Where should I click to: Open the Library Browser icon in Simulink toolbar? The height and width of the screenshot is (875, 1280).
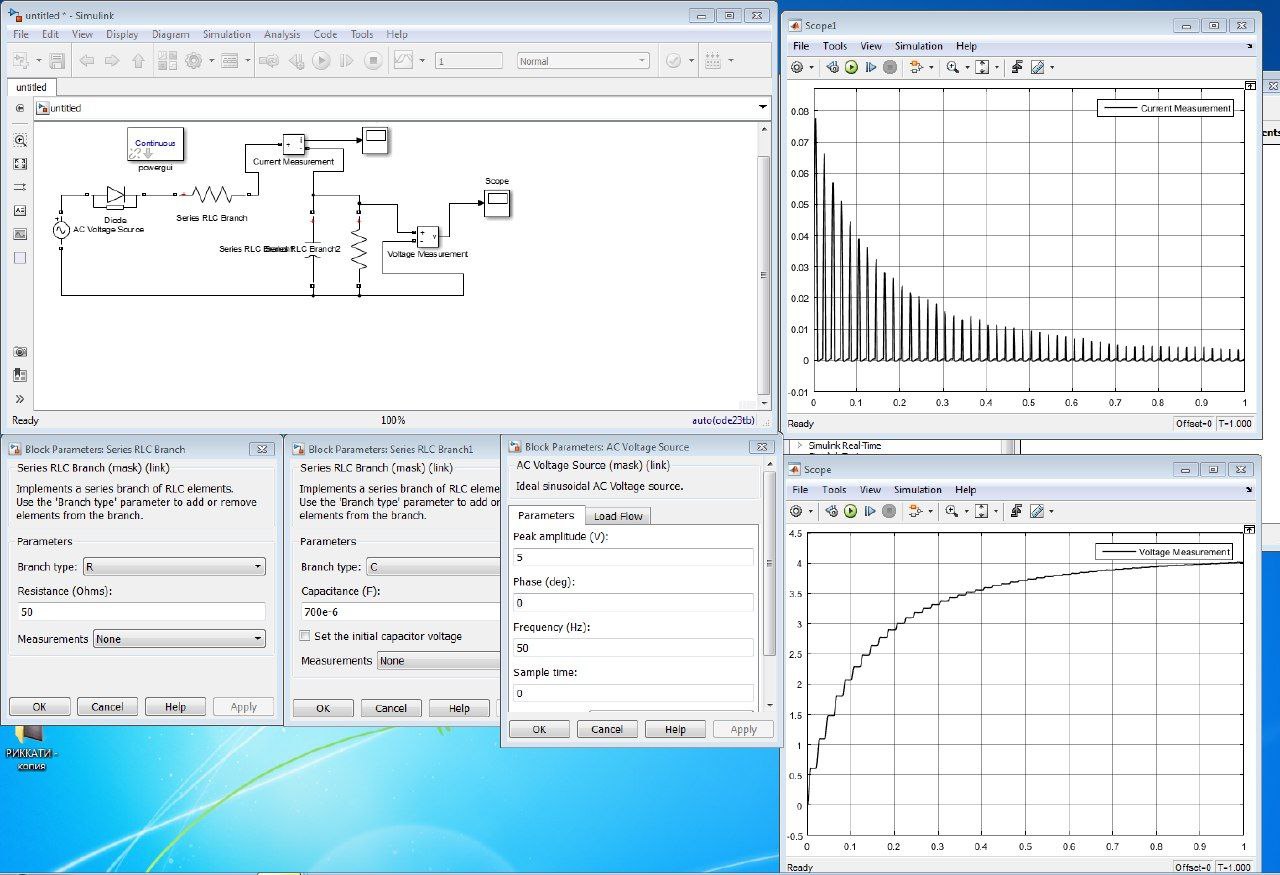tap(165, 61)
